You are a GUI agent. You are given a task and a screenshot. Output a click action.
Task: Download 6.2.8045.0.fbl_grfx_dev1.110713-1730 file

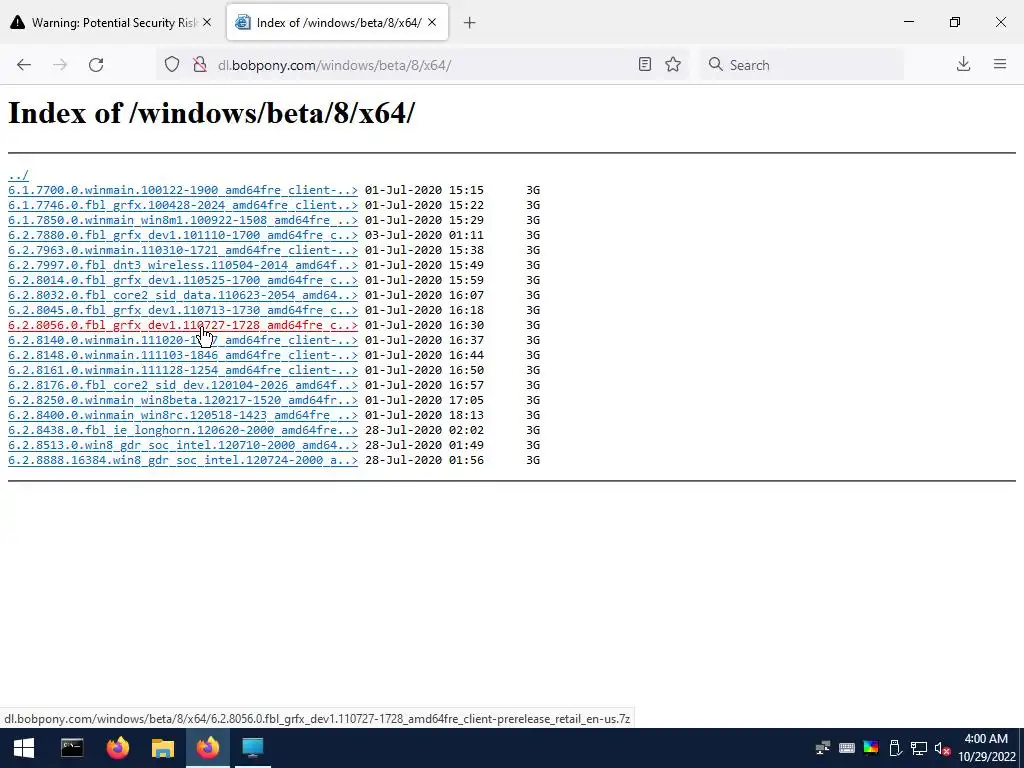point(183,310)
